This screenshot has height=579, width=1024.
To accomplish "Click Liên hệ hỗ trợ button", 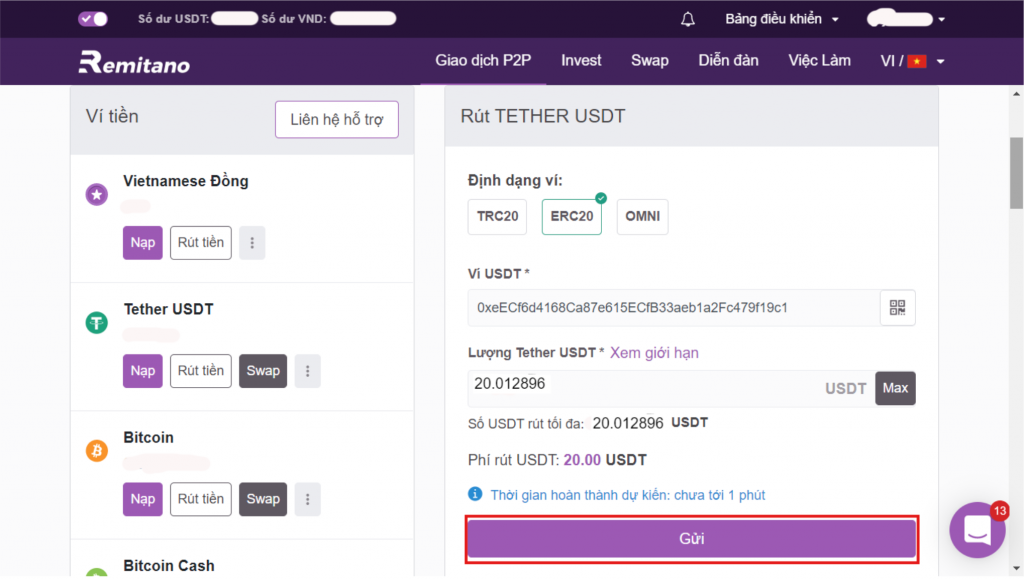I will click(337, 119).
